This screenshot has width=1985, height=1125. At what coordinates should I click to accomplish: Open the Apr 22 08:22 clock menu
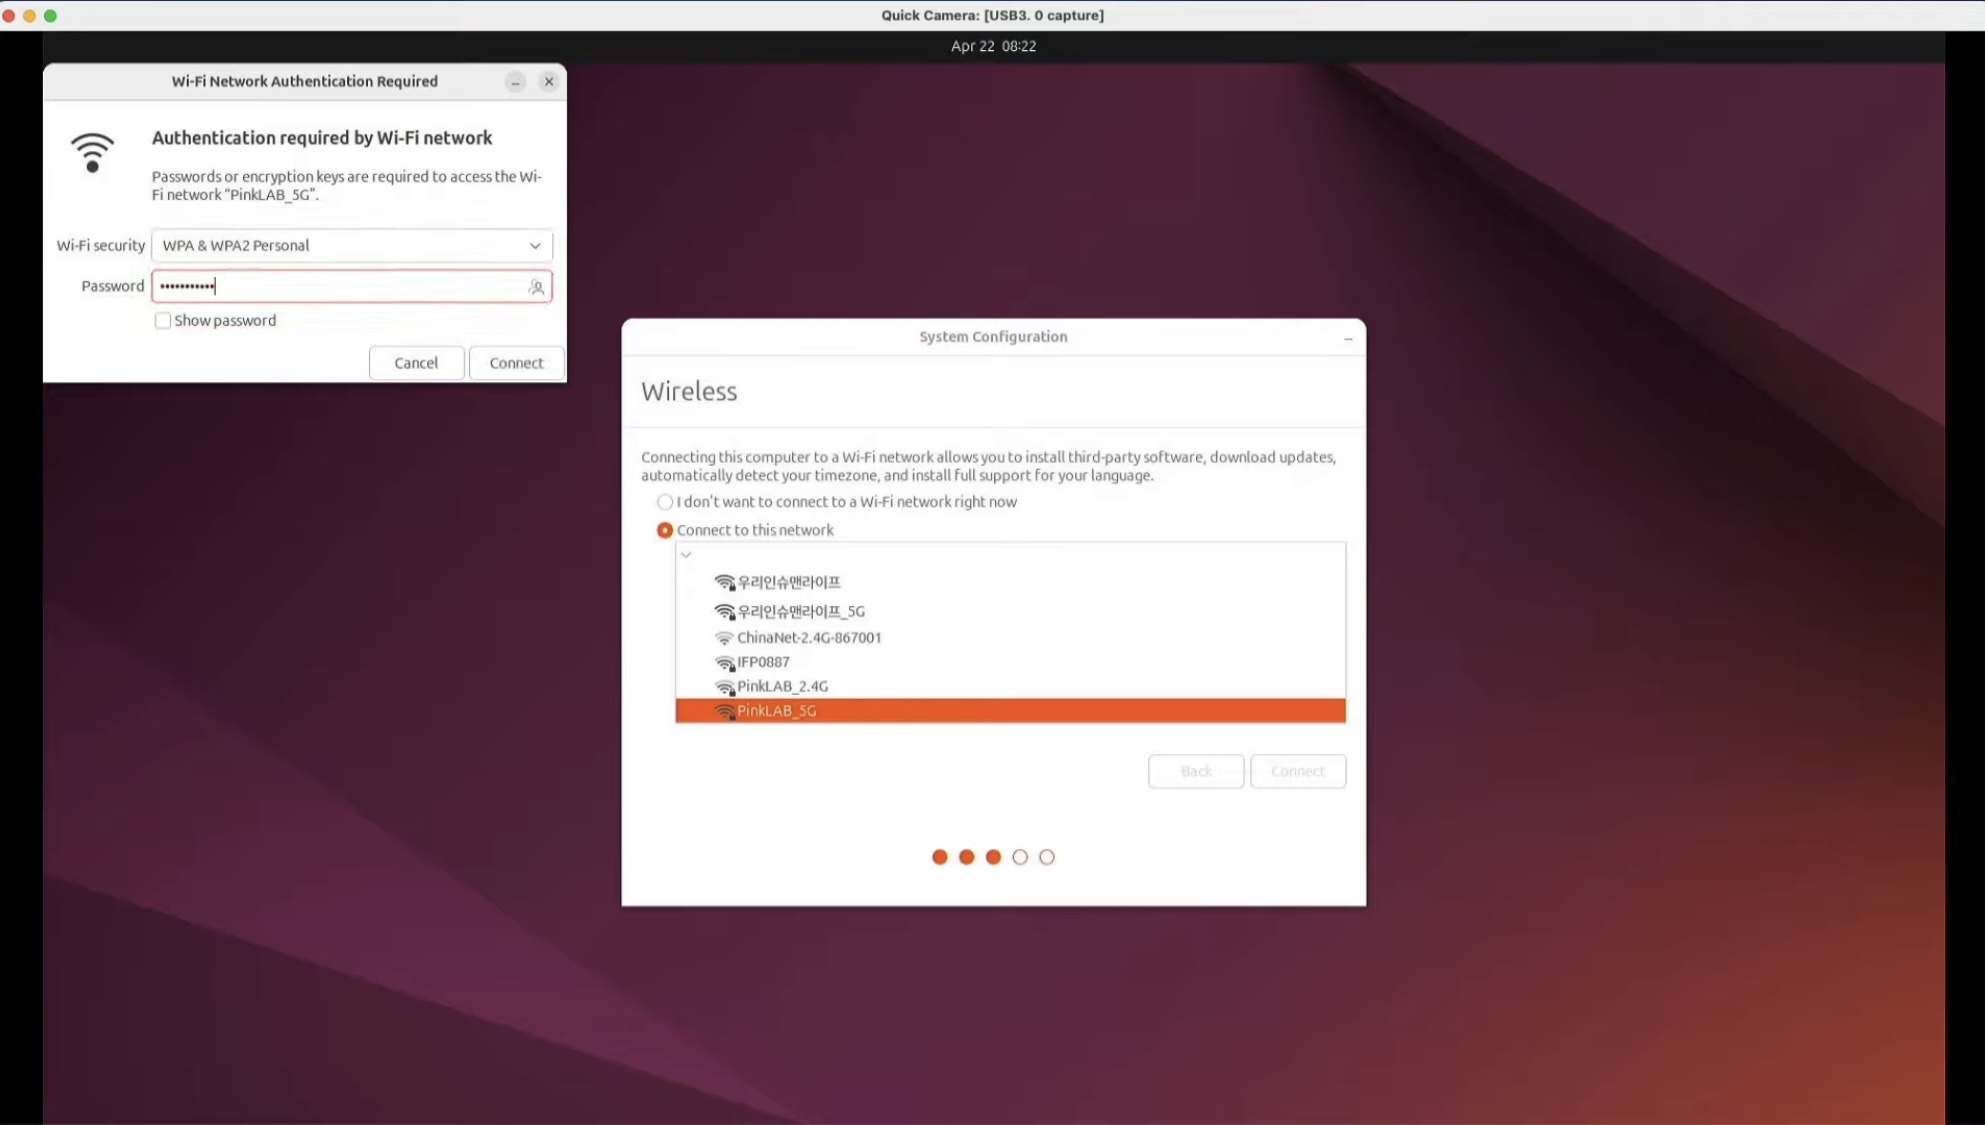(x=993, y=46)
